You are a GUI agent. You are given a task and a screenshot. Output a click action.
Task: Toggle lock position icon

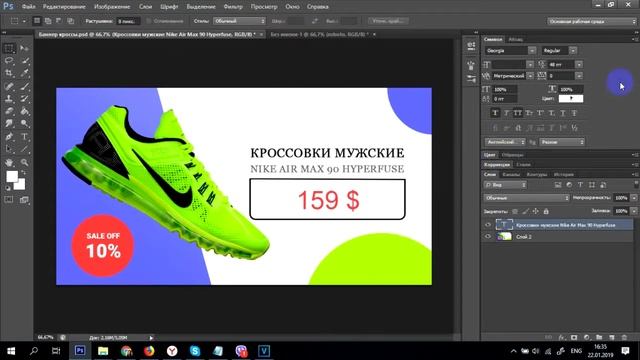pos(536,211)
